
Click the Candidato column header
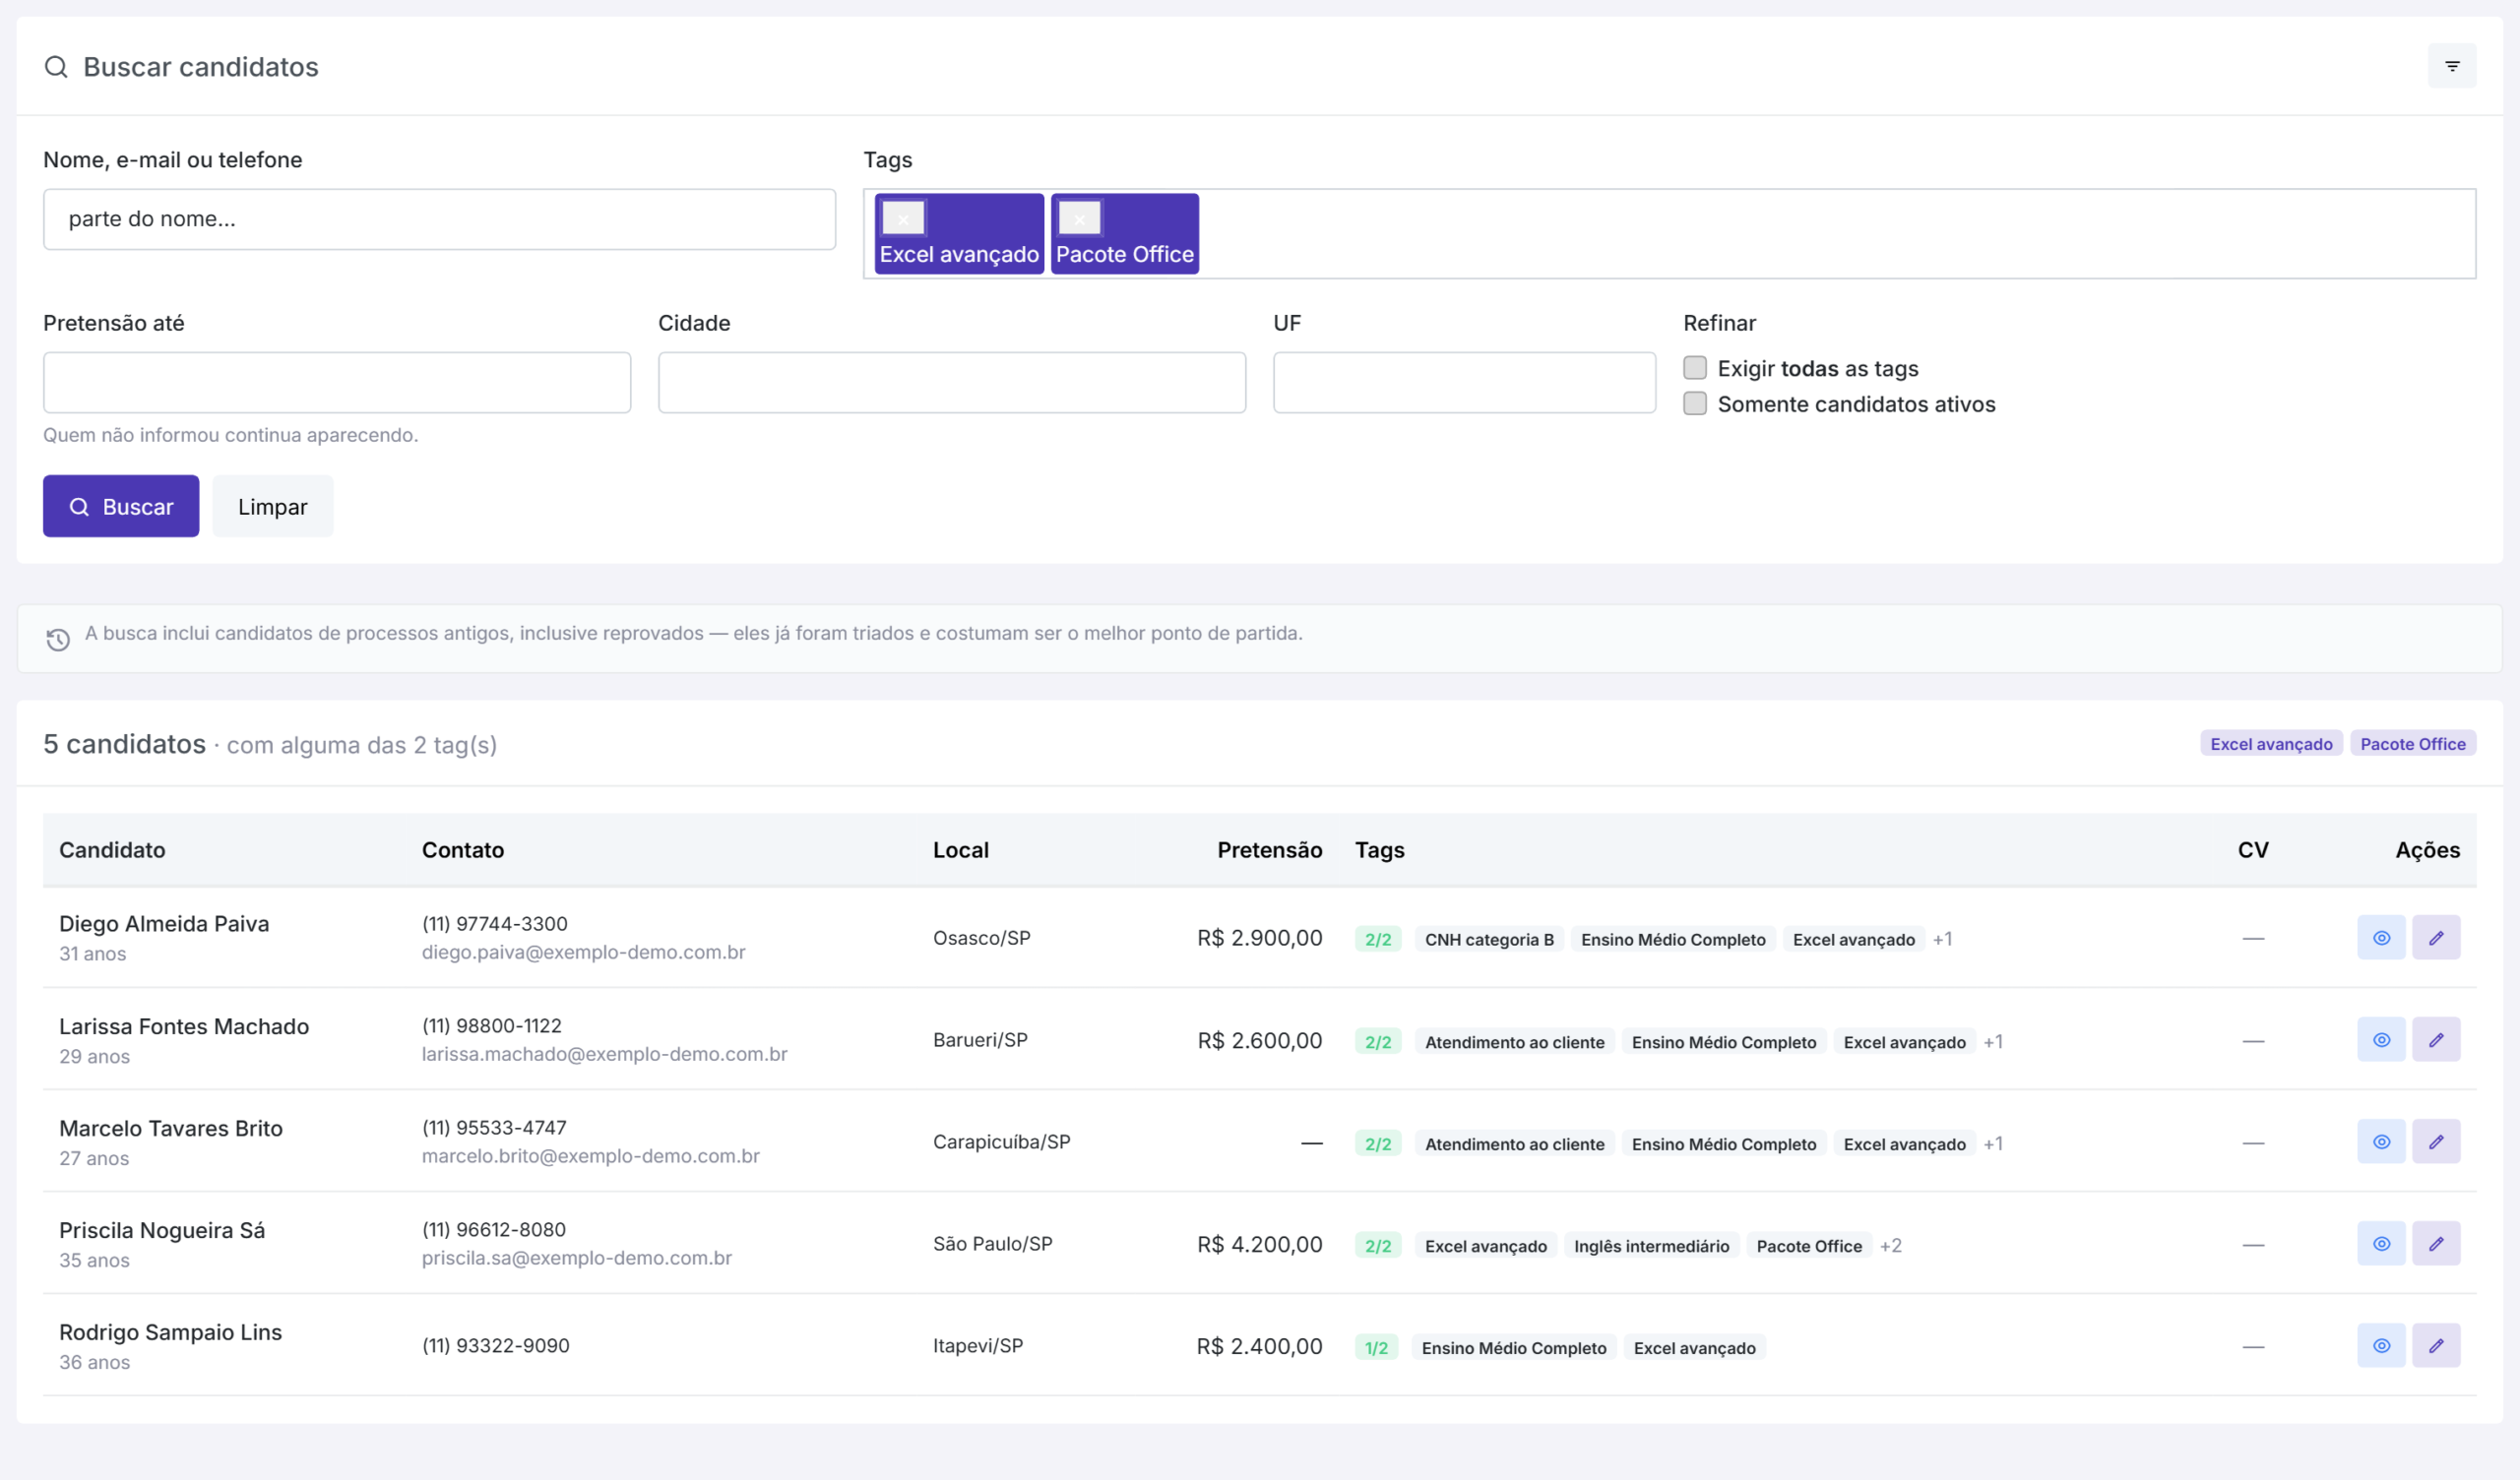[x=112, y=850]
